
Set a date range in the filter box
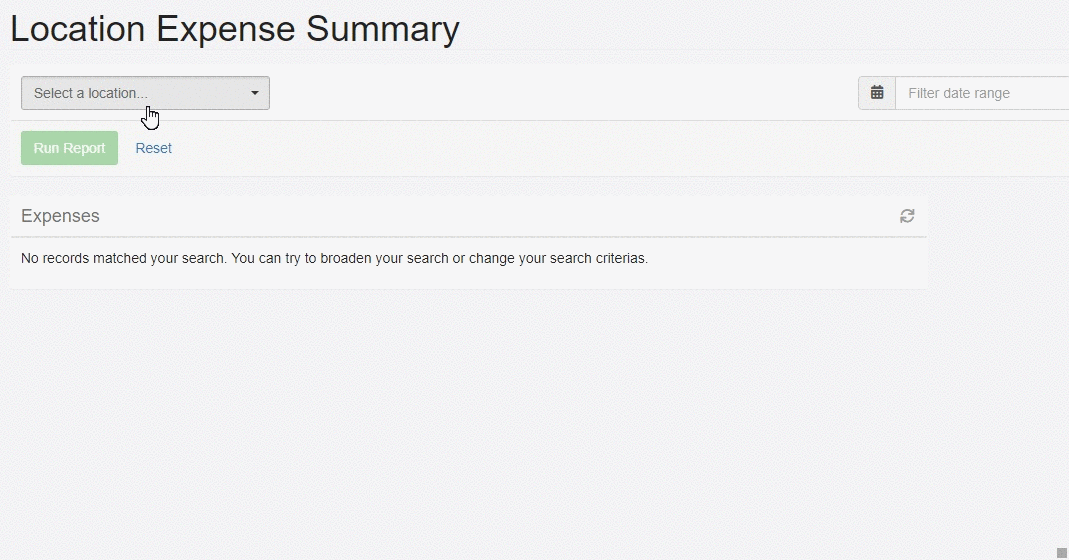click(x=982, y=93)
